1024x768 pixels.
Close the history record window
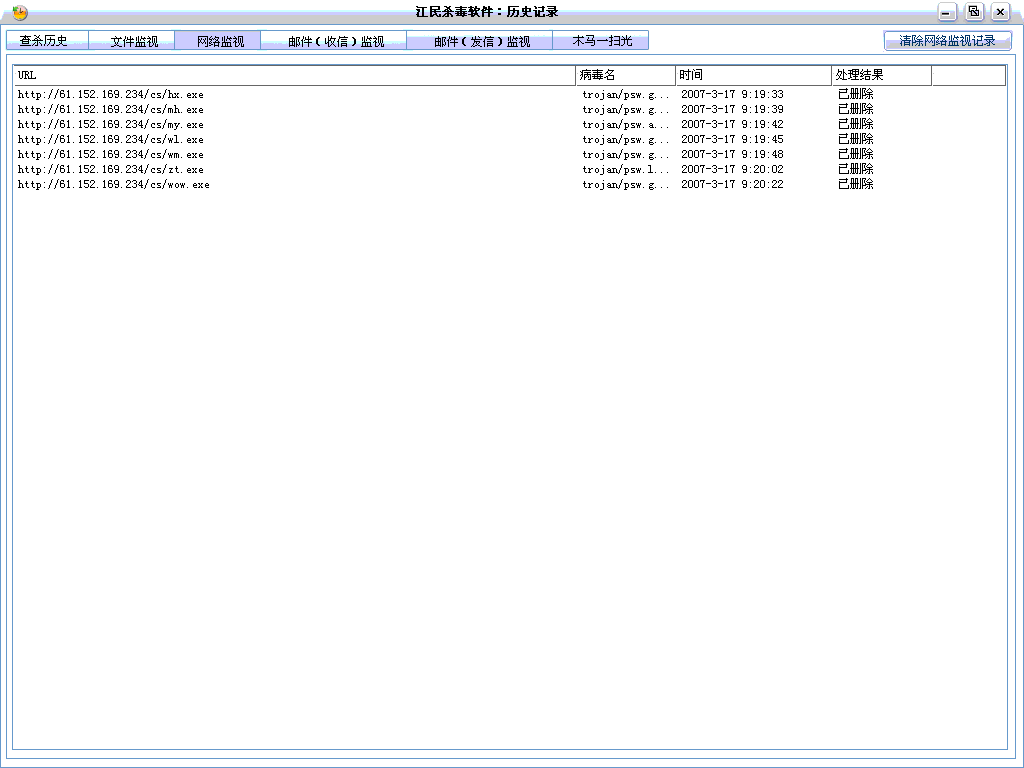[1000, 12]
